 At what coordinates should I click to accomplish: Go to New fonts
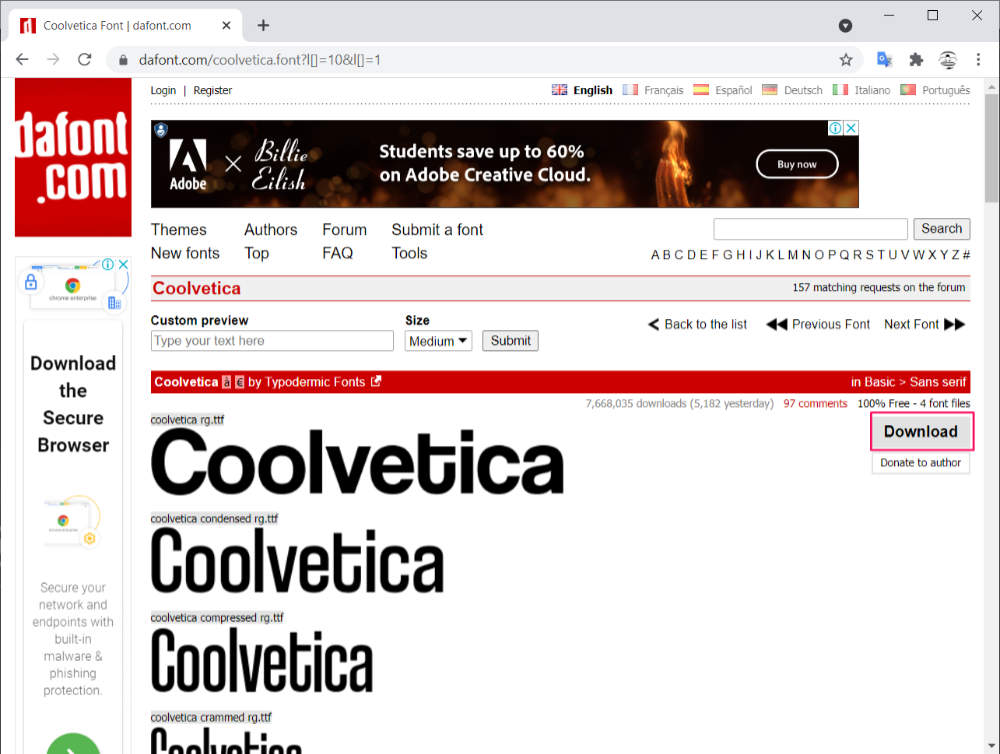click(x=185, y=253)
